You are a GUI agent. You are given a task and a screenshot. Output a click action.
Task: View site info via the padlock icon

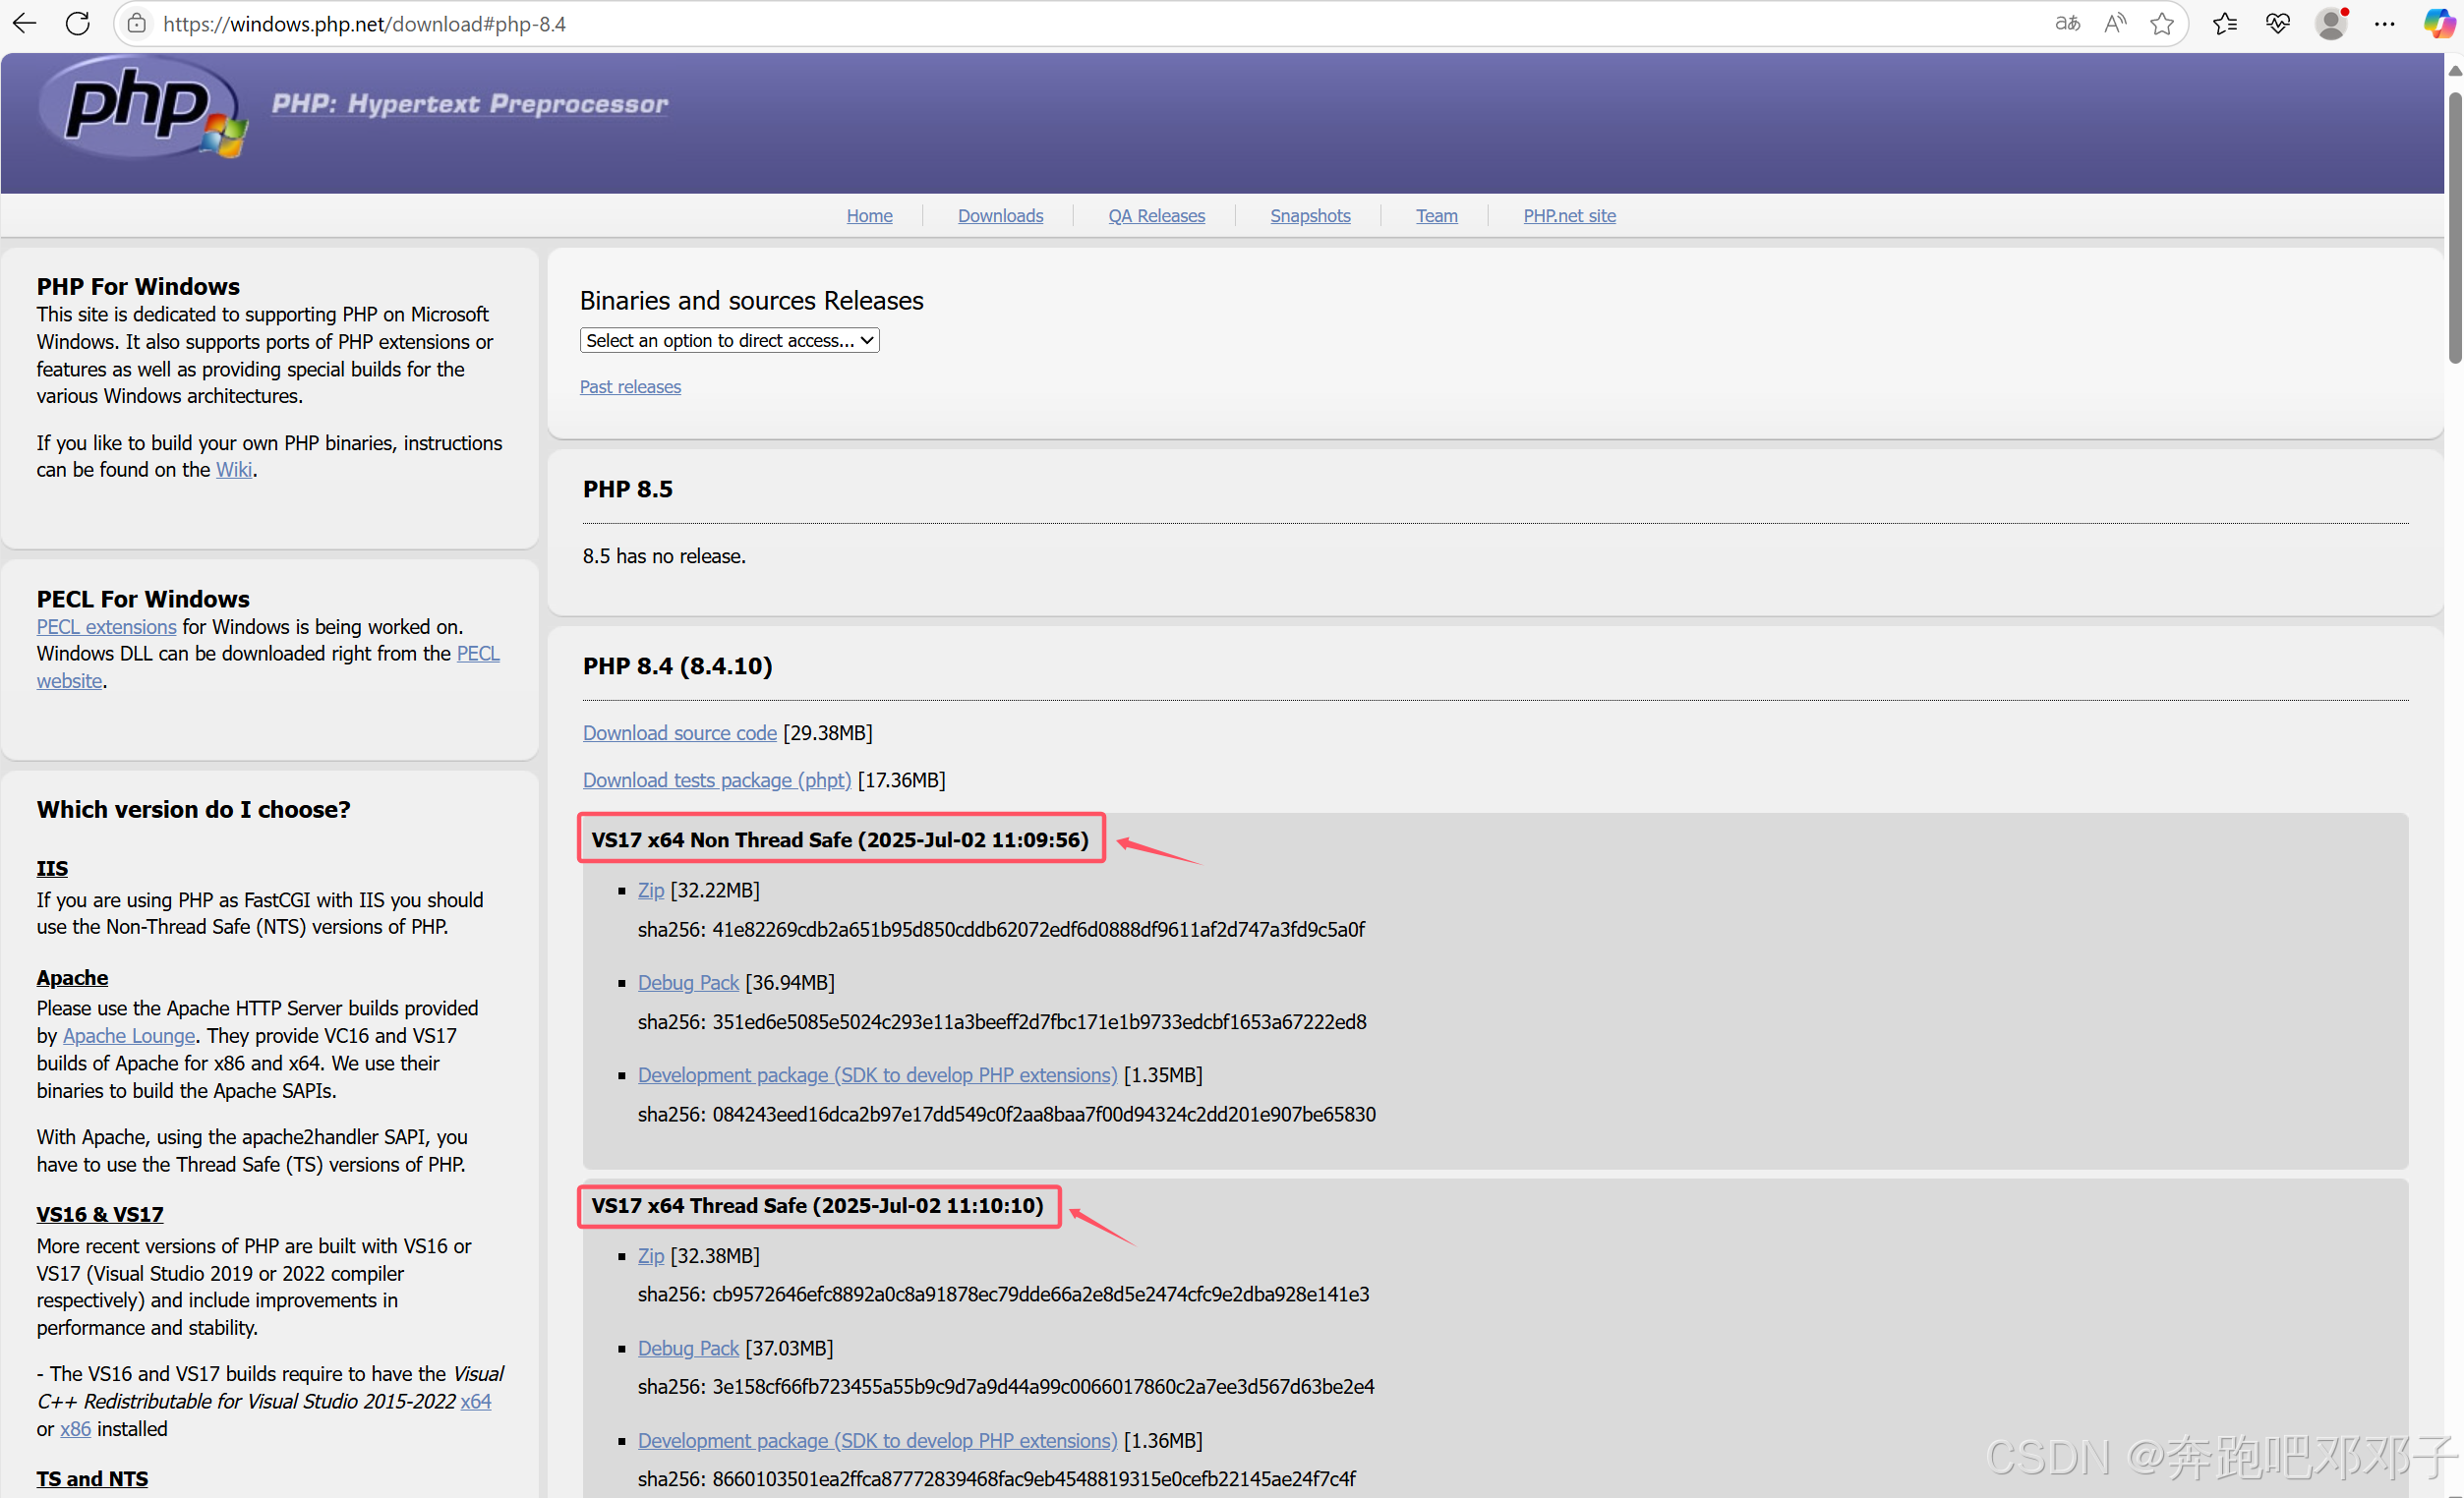point(137,23)
